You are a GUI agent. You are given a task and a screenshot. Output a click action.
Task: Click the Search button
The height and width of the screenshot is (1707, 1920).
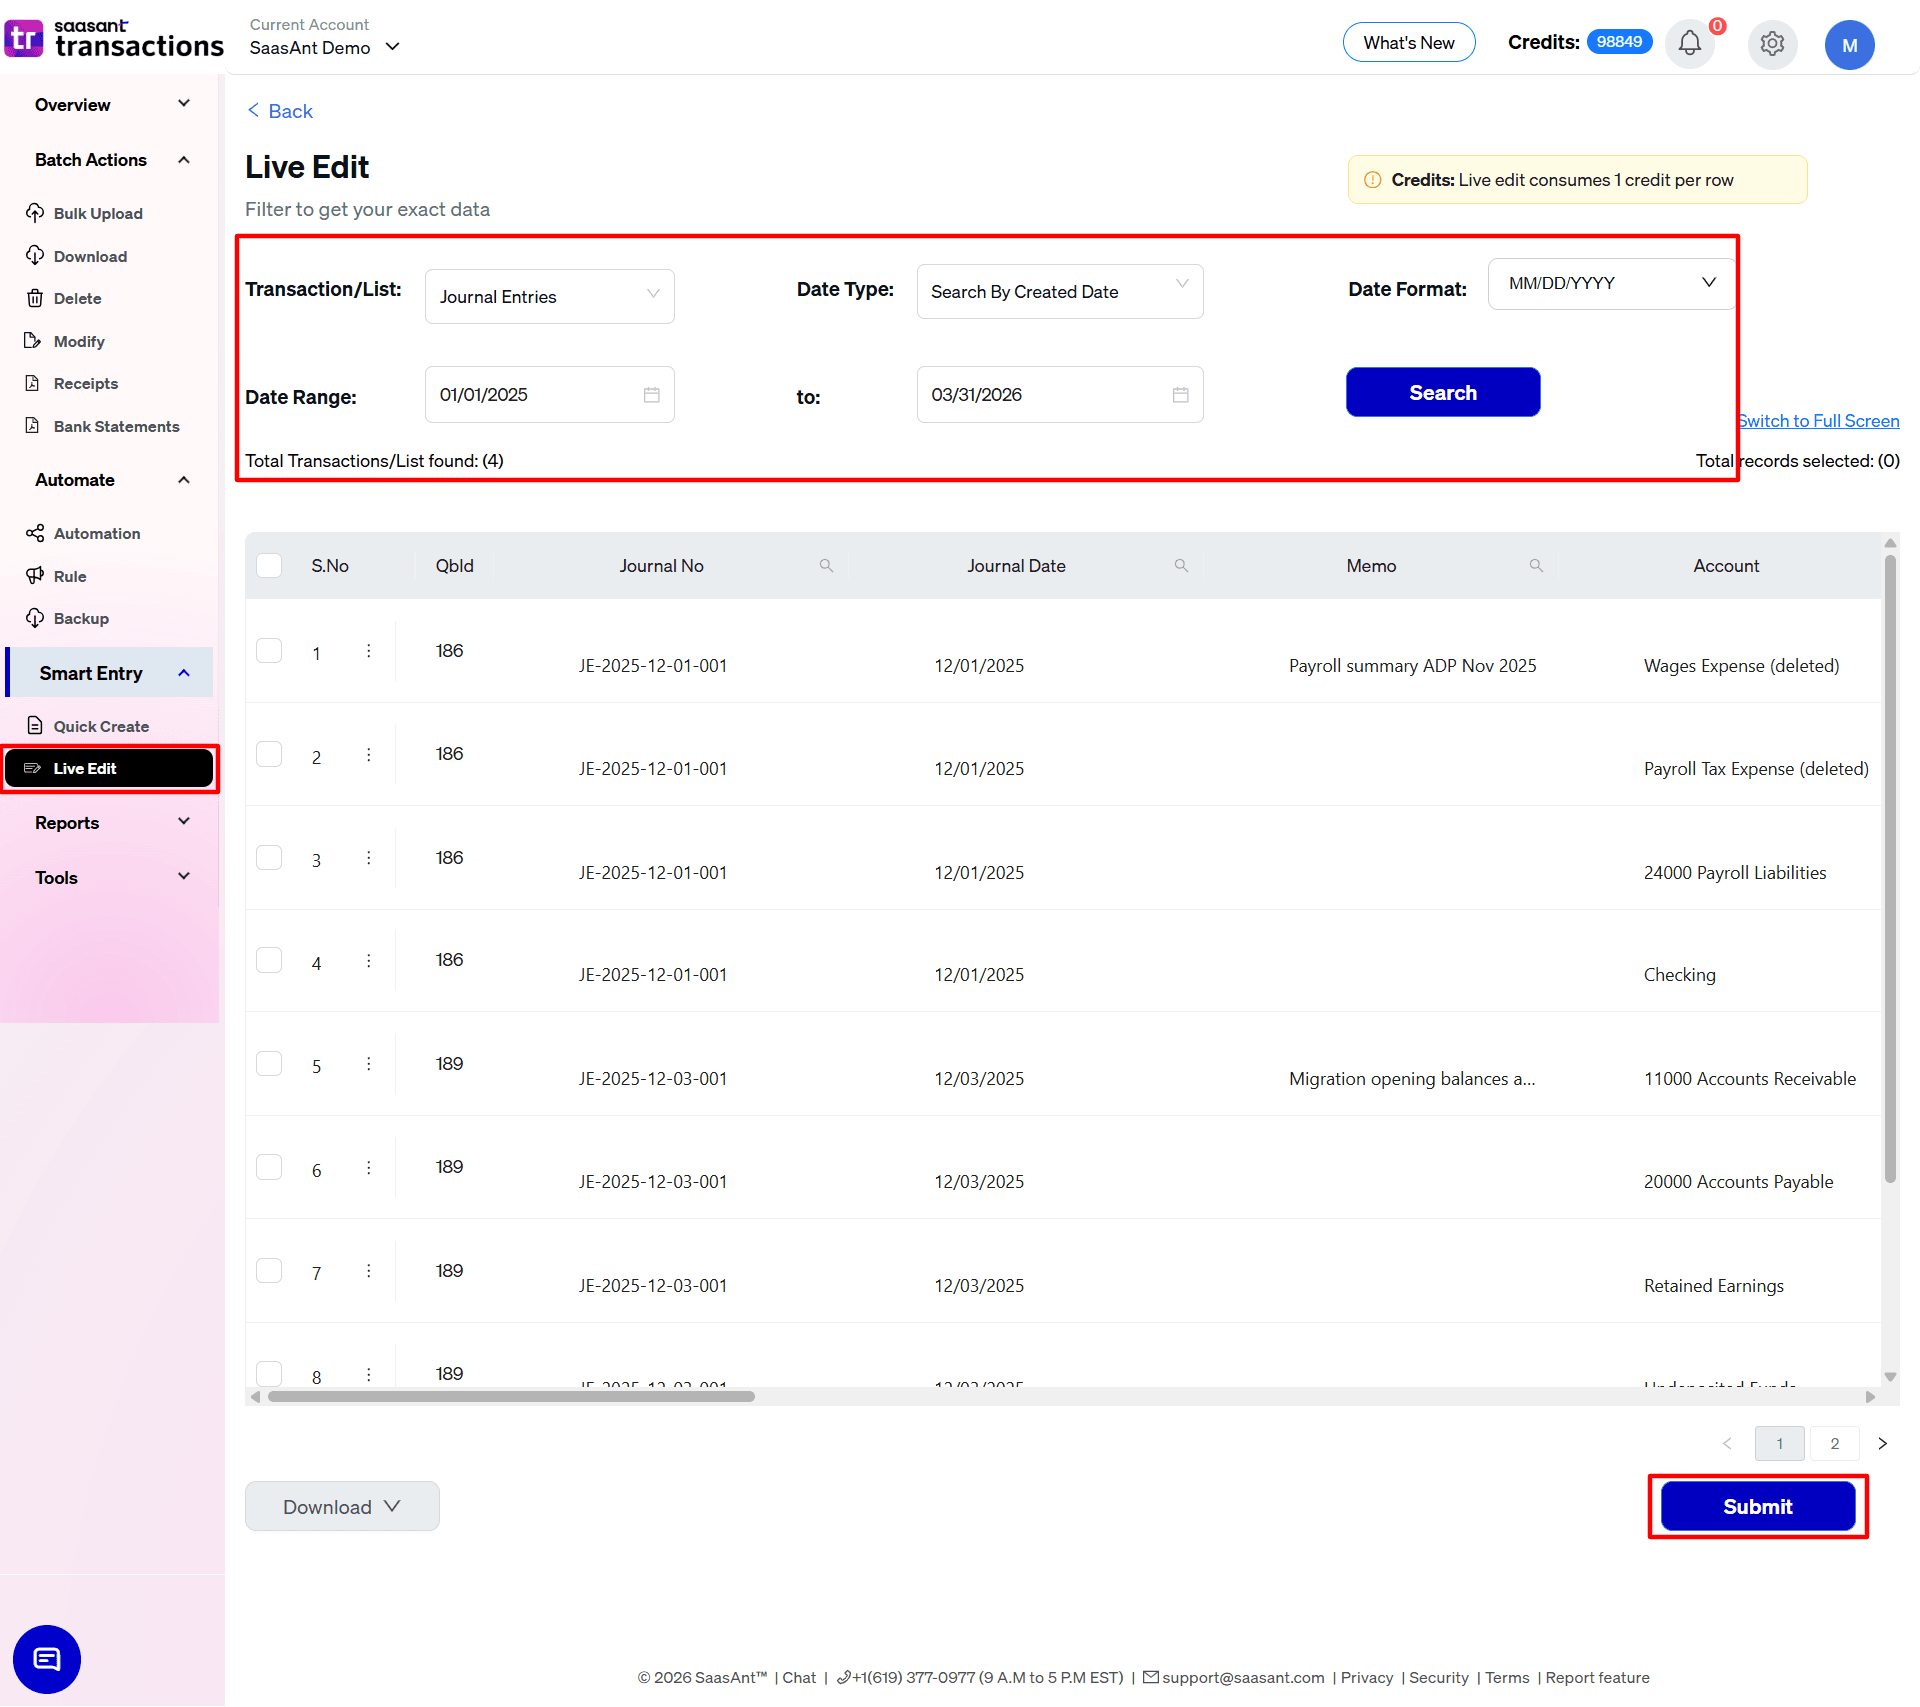[x=1443, y=392]
